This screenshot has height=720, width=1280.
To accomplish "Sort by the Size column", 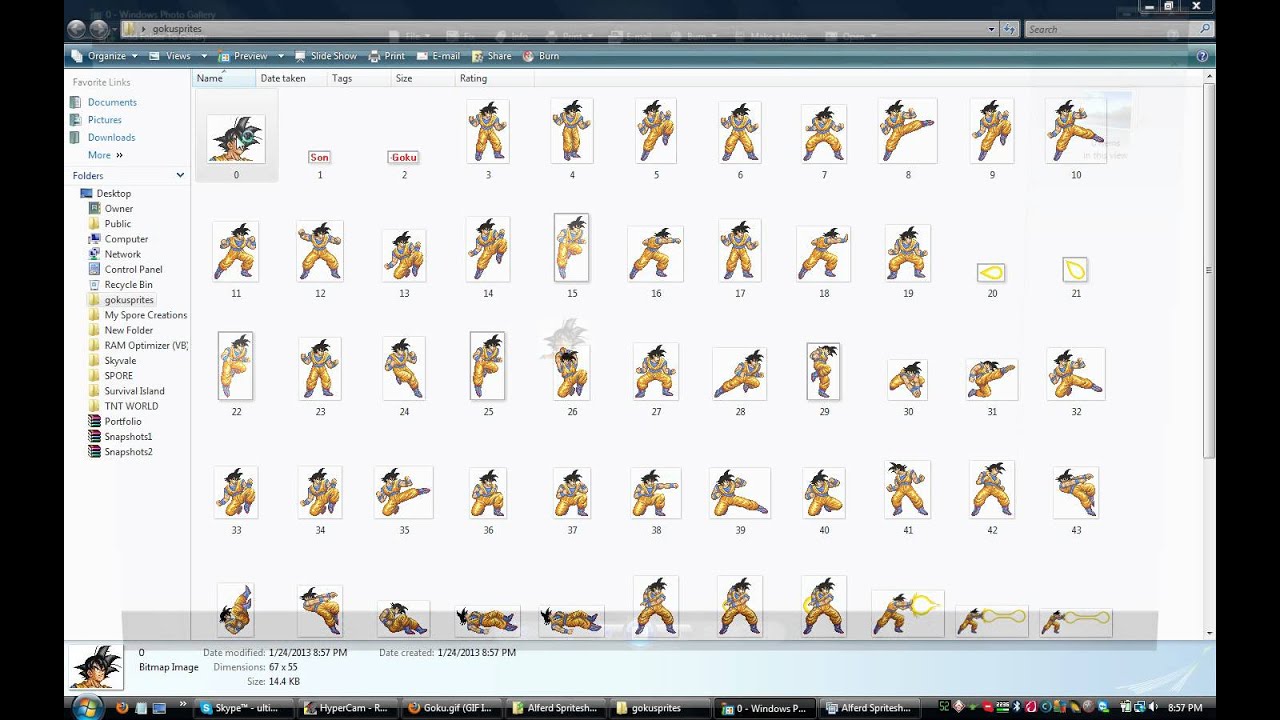I will 422,78.
